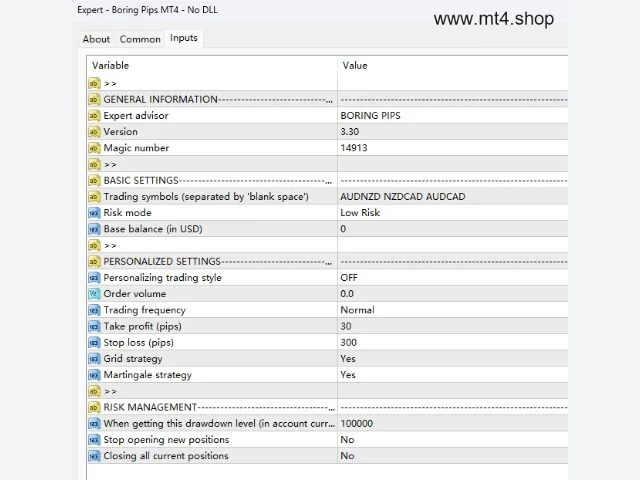Open Closing all current positions value No
This screenshot has height=480, width=640.
coord(347,456)
